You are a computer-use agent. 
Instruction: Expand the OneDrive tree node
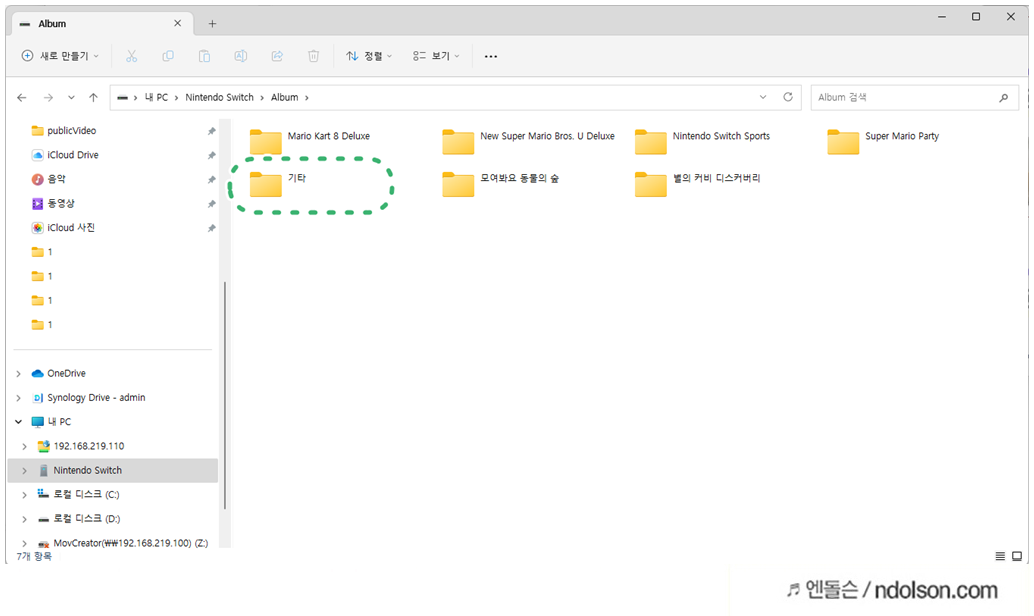(x=18, y=373)
